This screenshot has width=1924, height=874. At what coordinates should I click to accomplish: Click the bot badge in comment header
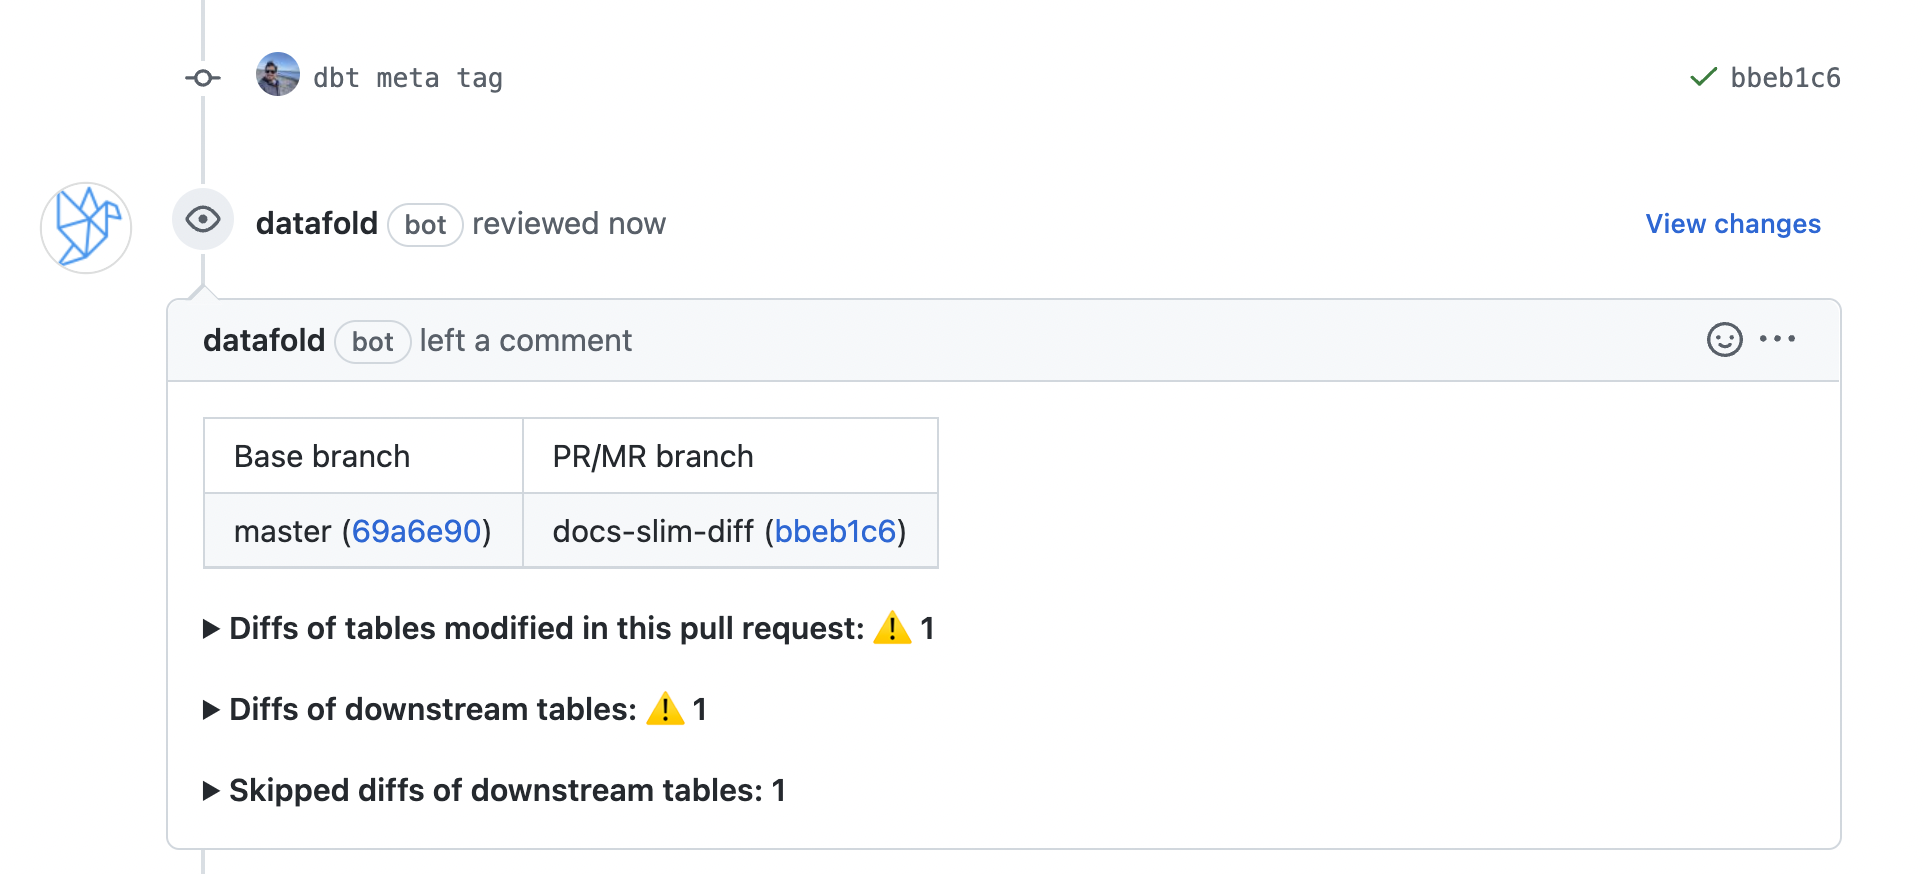pos(373,342)
